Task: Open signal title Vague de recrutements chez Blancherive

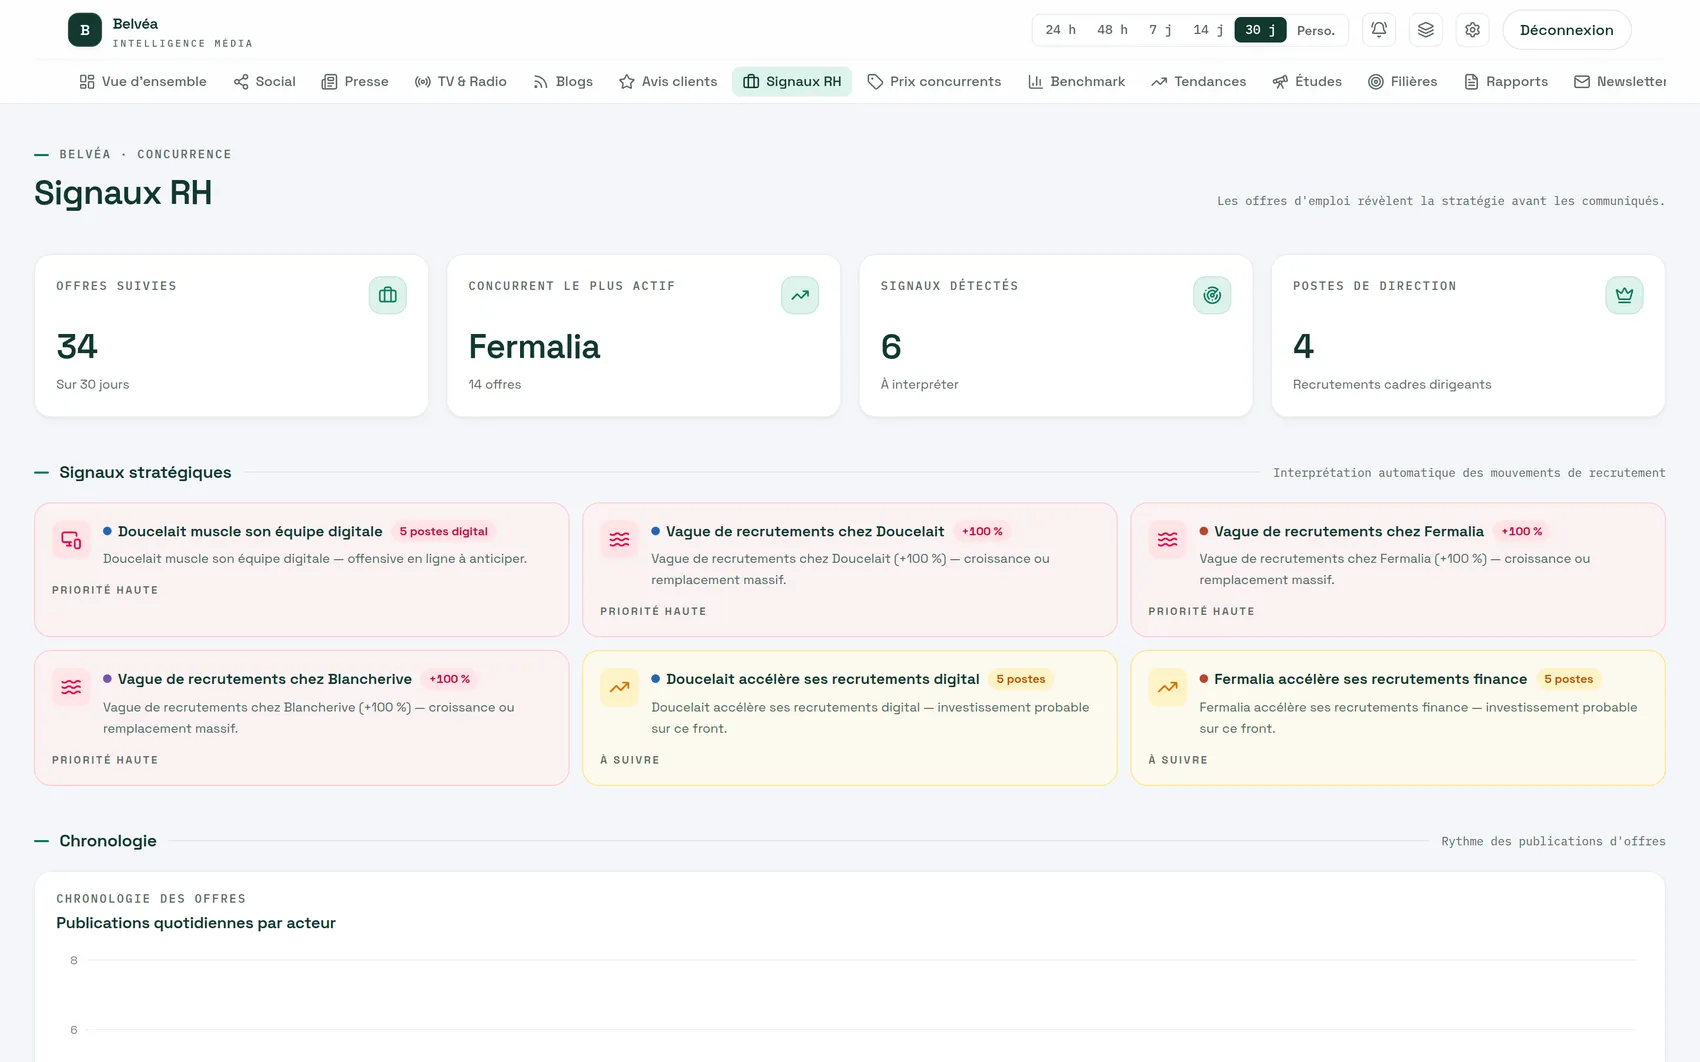Action: click(265, 680)
